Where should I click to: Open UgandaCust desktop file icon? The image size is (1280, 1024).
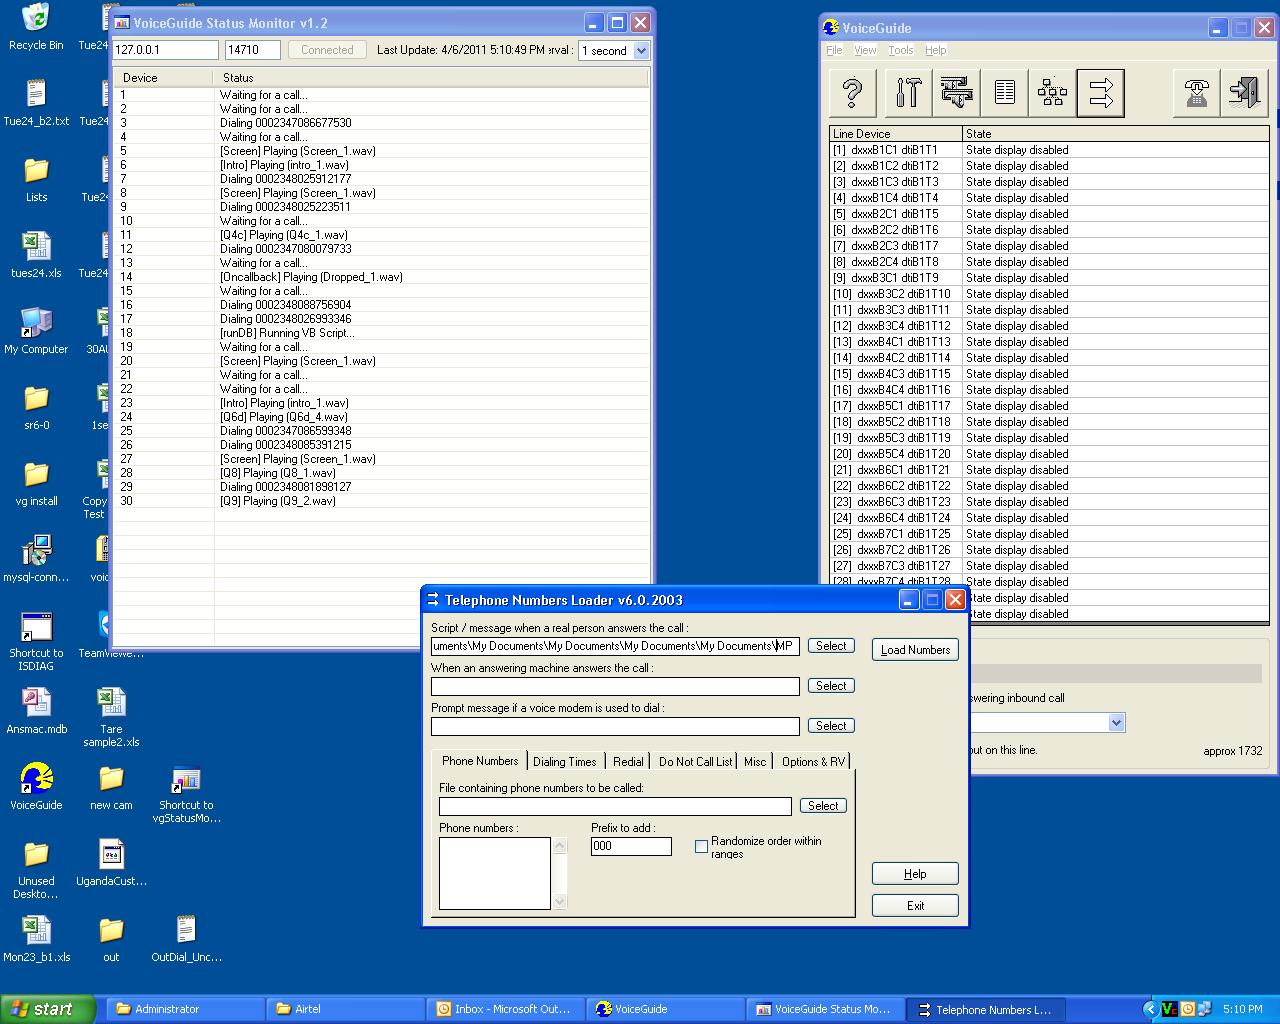point(111,863)
